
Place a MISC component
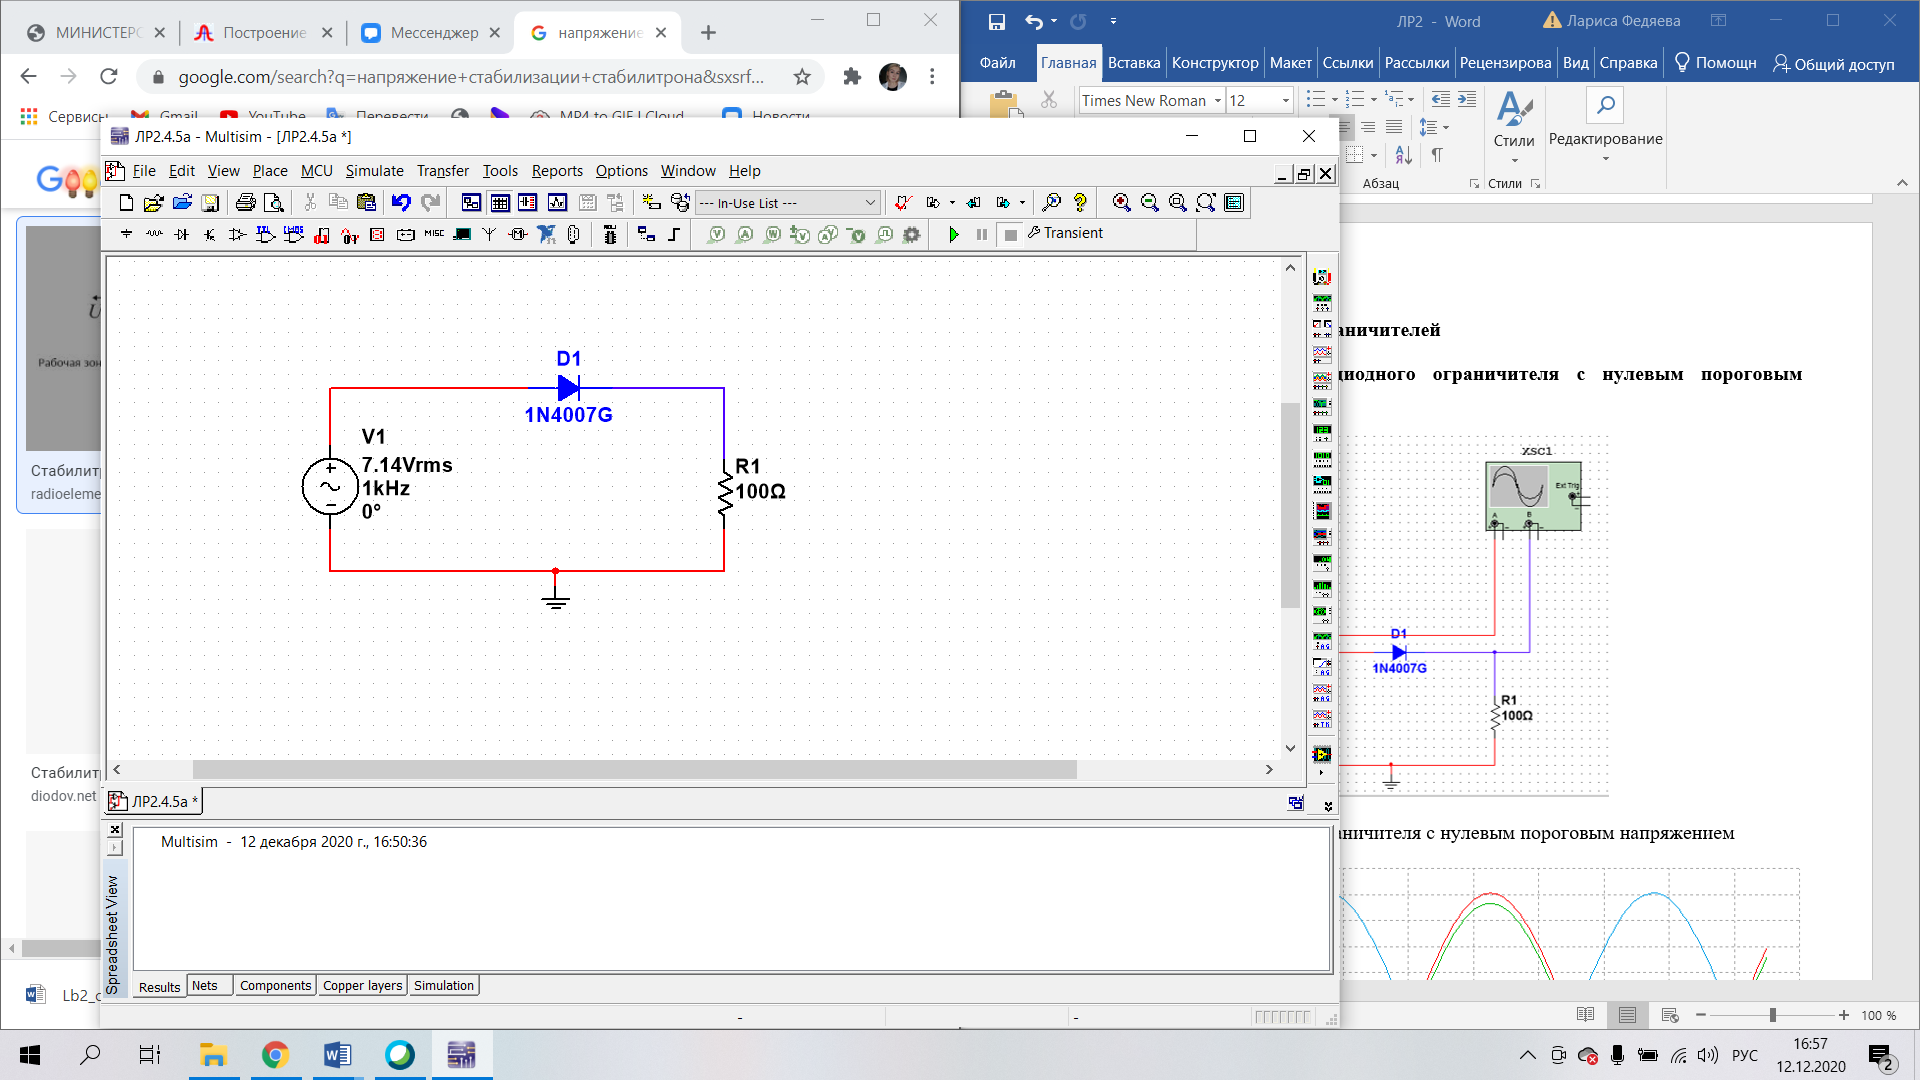434,234
